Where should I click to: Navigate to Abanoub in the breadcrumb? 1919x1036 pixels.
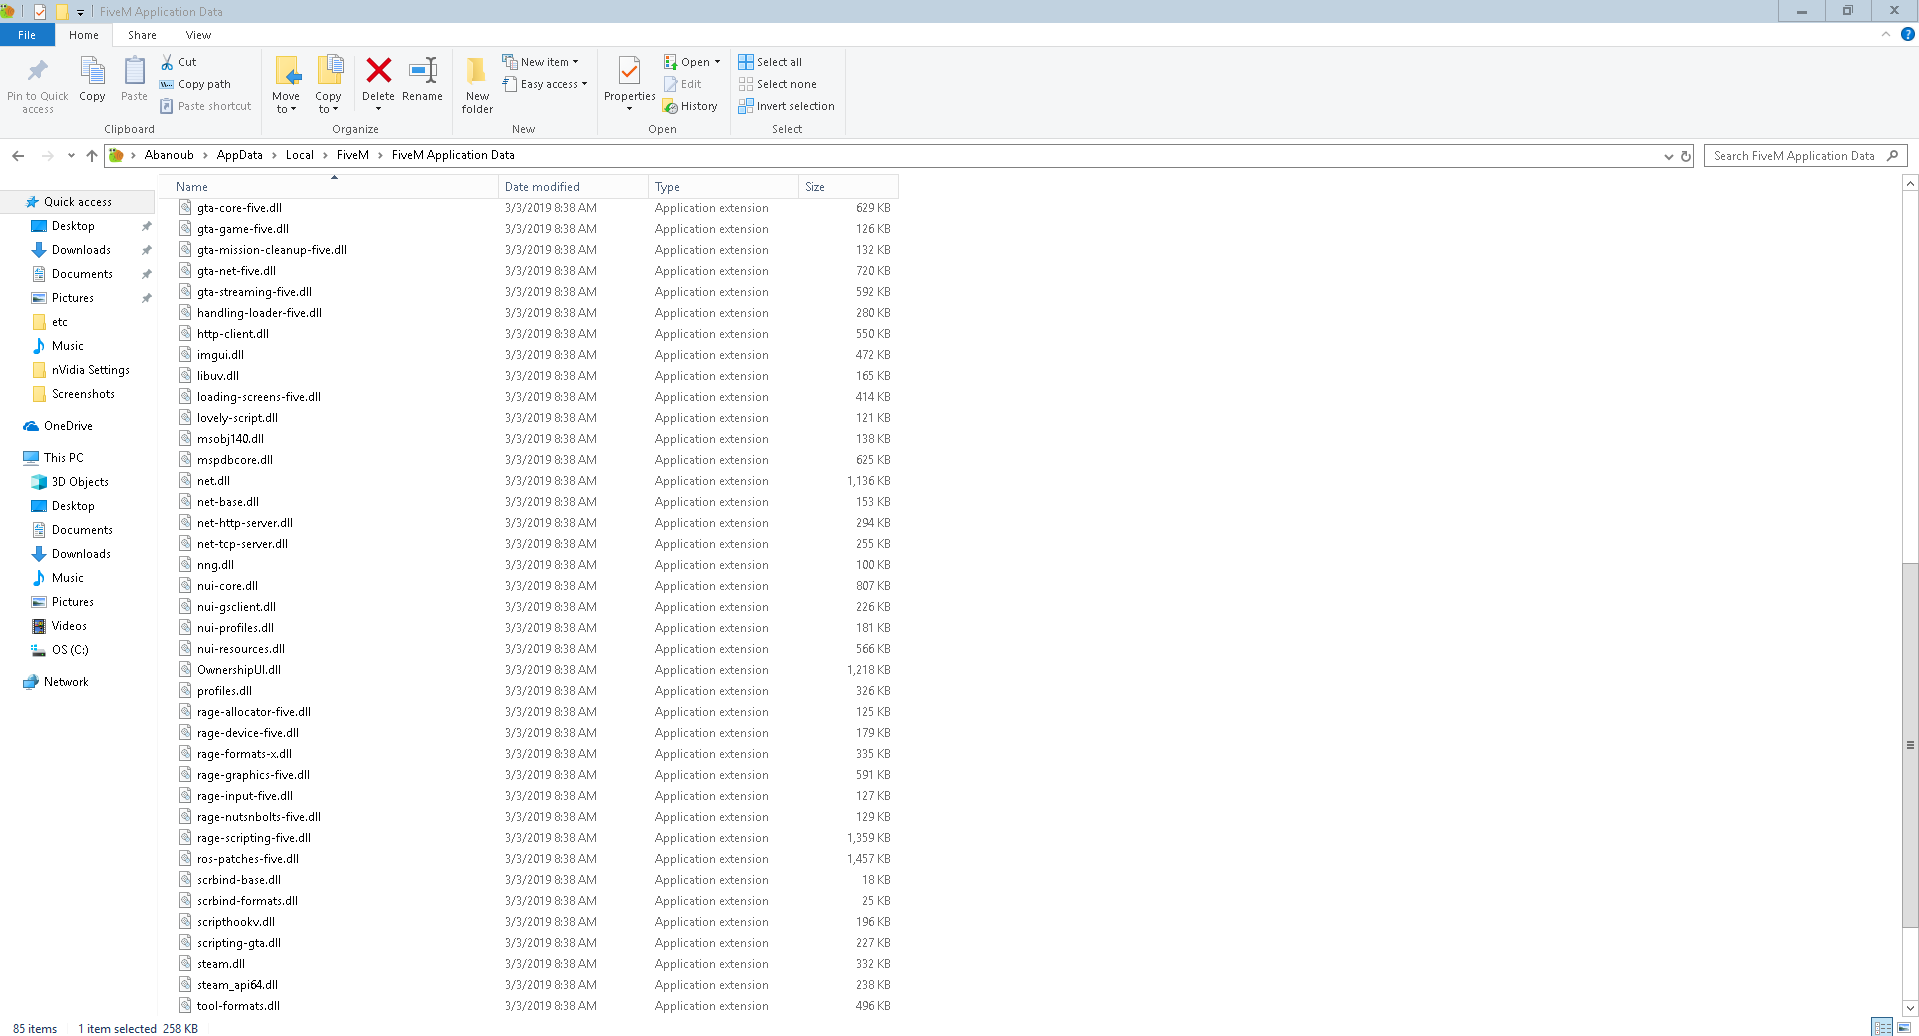tap(169, 155)
